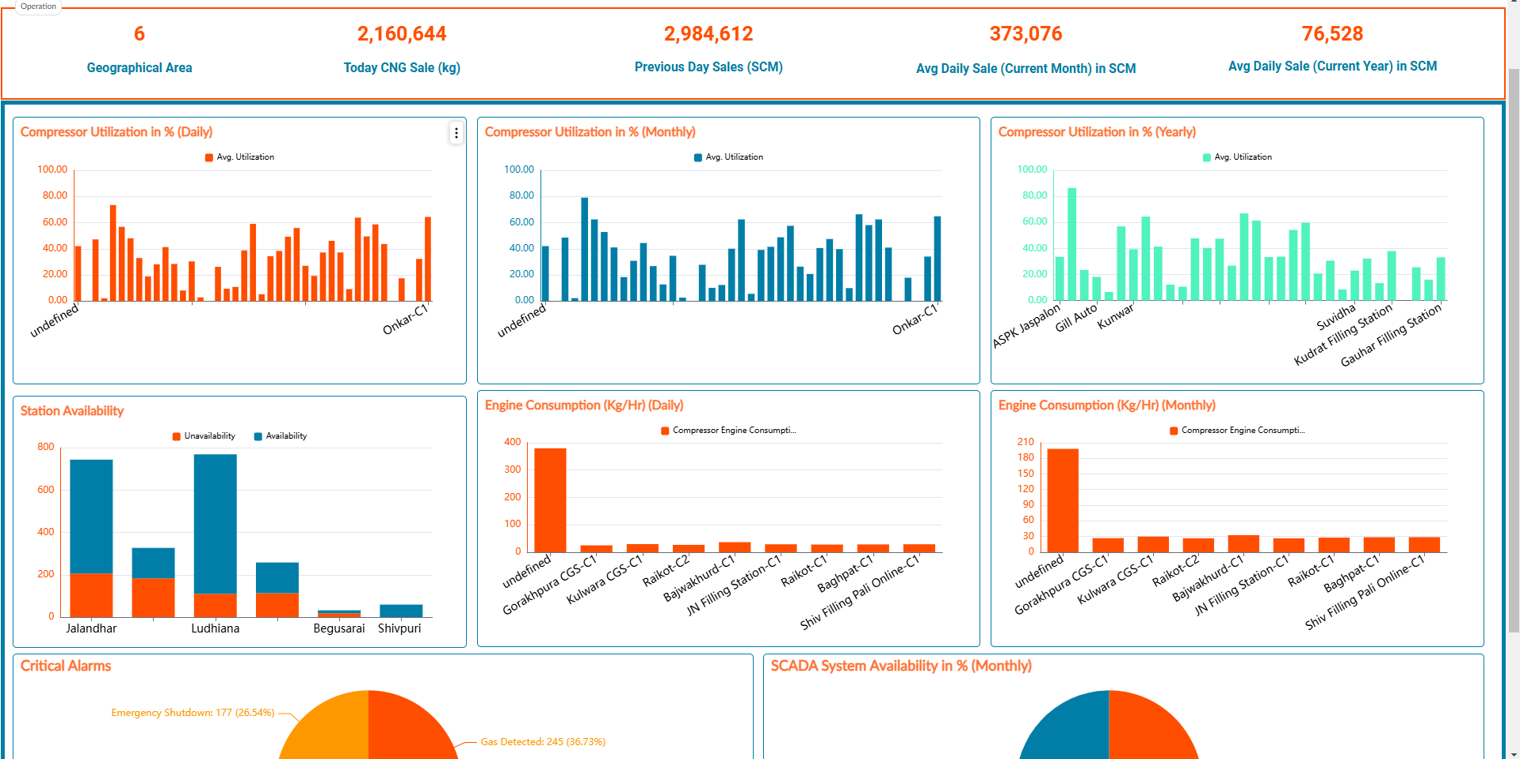Click Avg Daily Sale (Current Month) in SCM label
1520x759 pixels.
[1026, 69]
